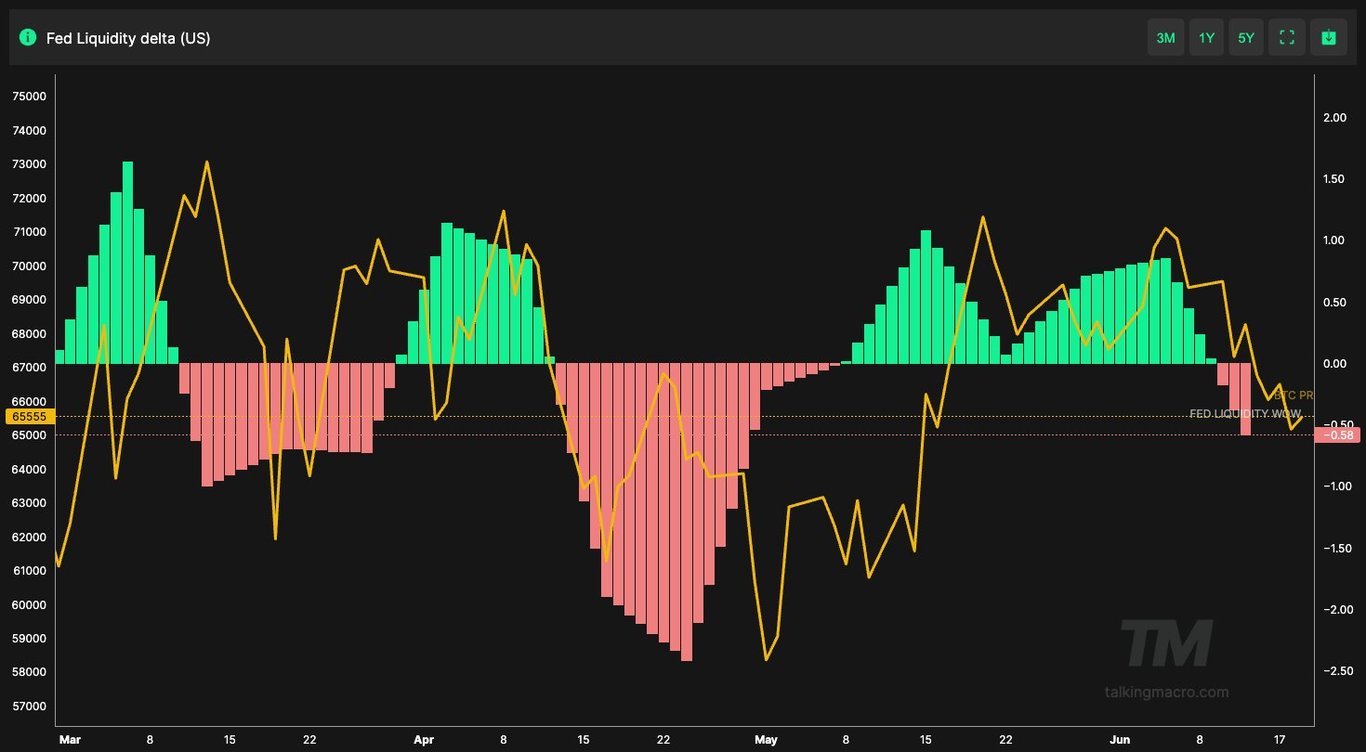Click the 'Fed Liquidity delta (US)' title
1366x752 pixels.
(128, 38)
